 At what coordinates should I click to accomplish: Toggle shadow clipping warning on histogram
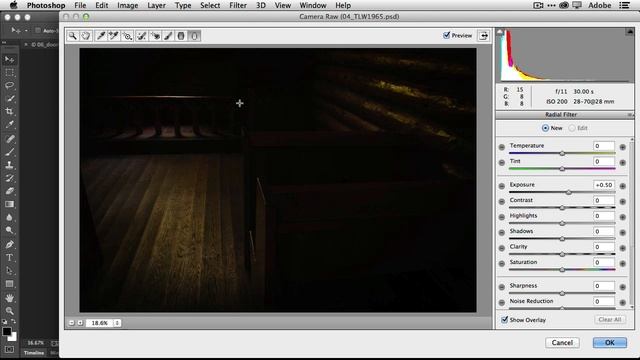click(x=500, y=32)
